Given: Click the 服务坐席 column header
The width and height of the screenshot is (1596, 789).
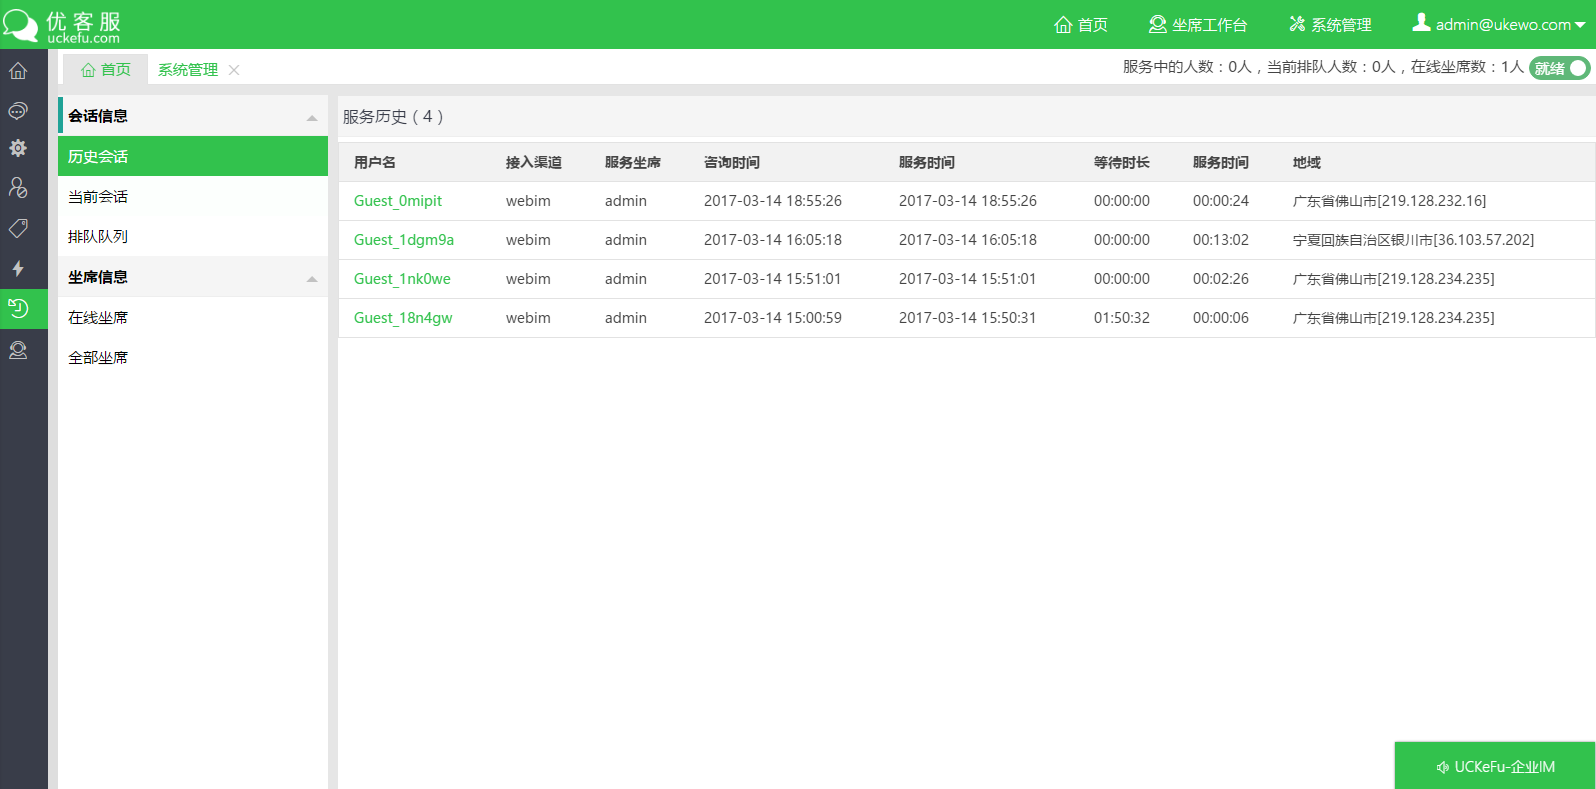Looking at the screenshot, I should click(x=633, y=162).
